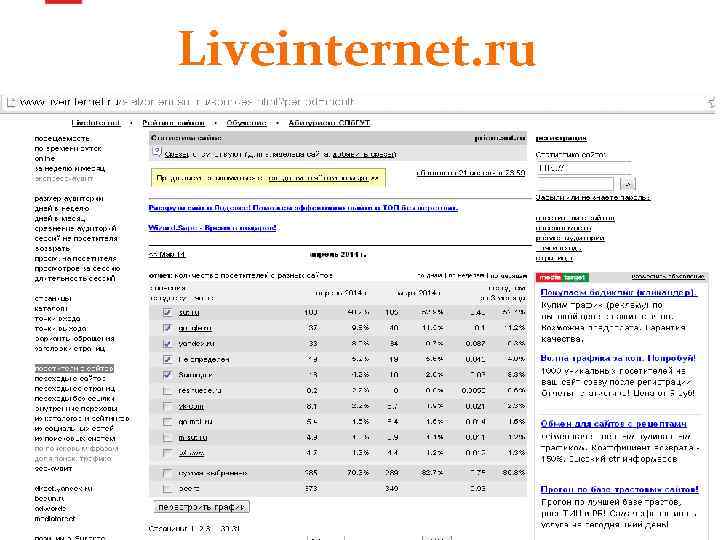720x540 pixels.
Task: Select highlighted 'посетители с сайтов' menu item
Action: [74, 368]
